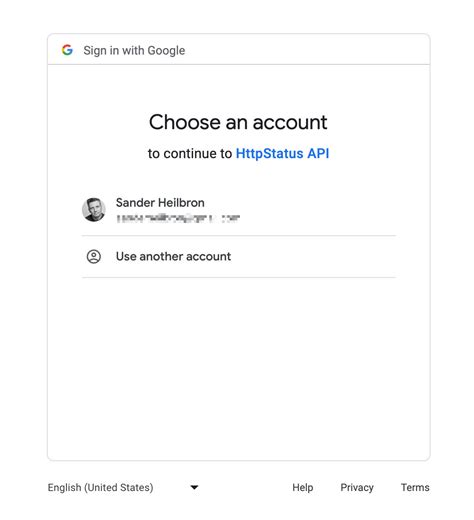Viewport: 474px width, 520px height.
Task: Choose the Sander Heilbron account name
Action: coord(160,202)
